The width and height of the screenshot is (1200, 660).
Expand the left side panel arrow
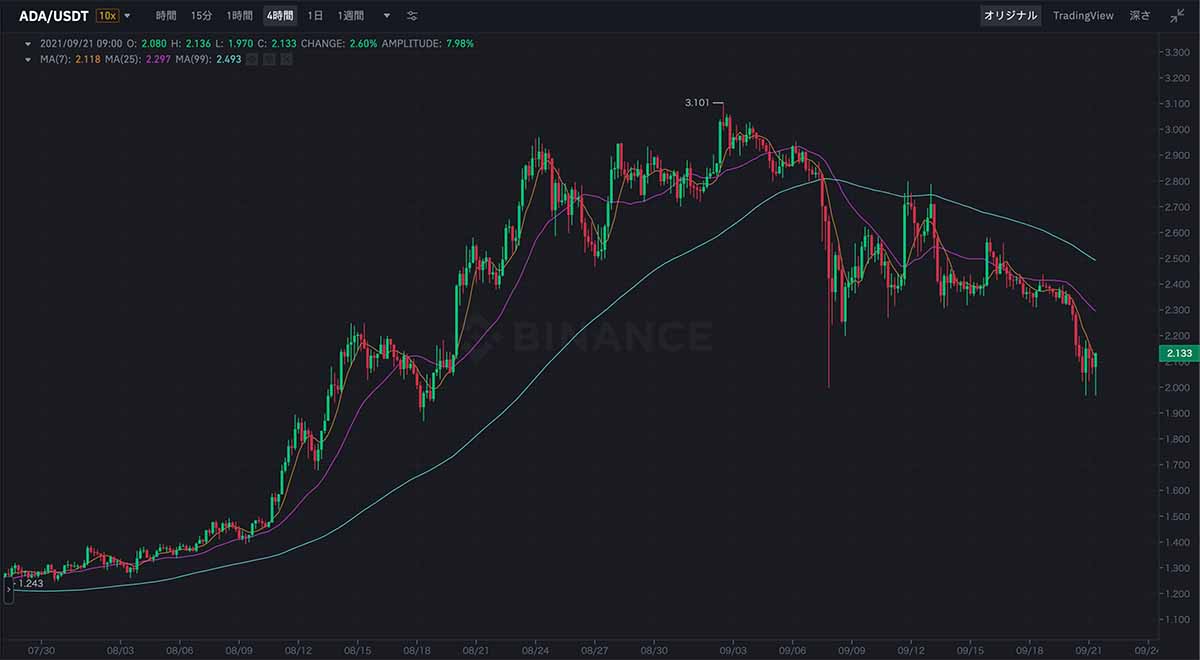[7, 590]
